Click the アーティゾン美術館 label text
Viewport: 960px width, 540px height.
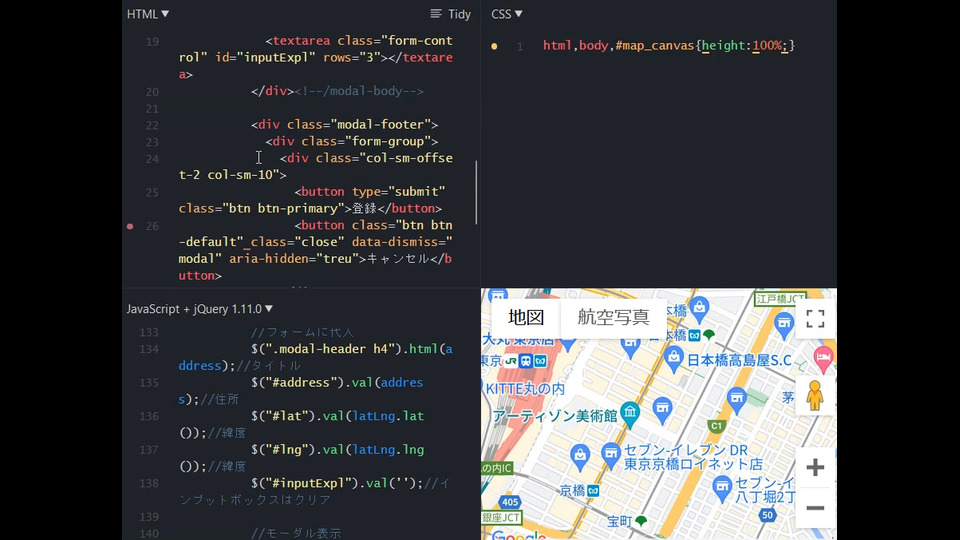click(x=555, y=416)
